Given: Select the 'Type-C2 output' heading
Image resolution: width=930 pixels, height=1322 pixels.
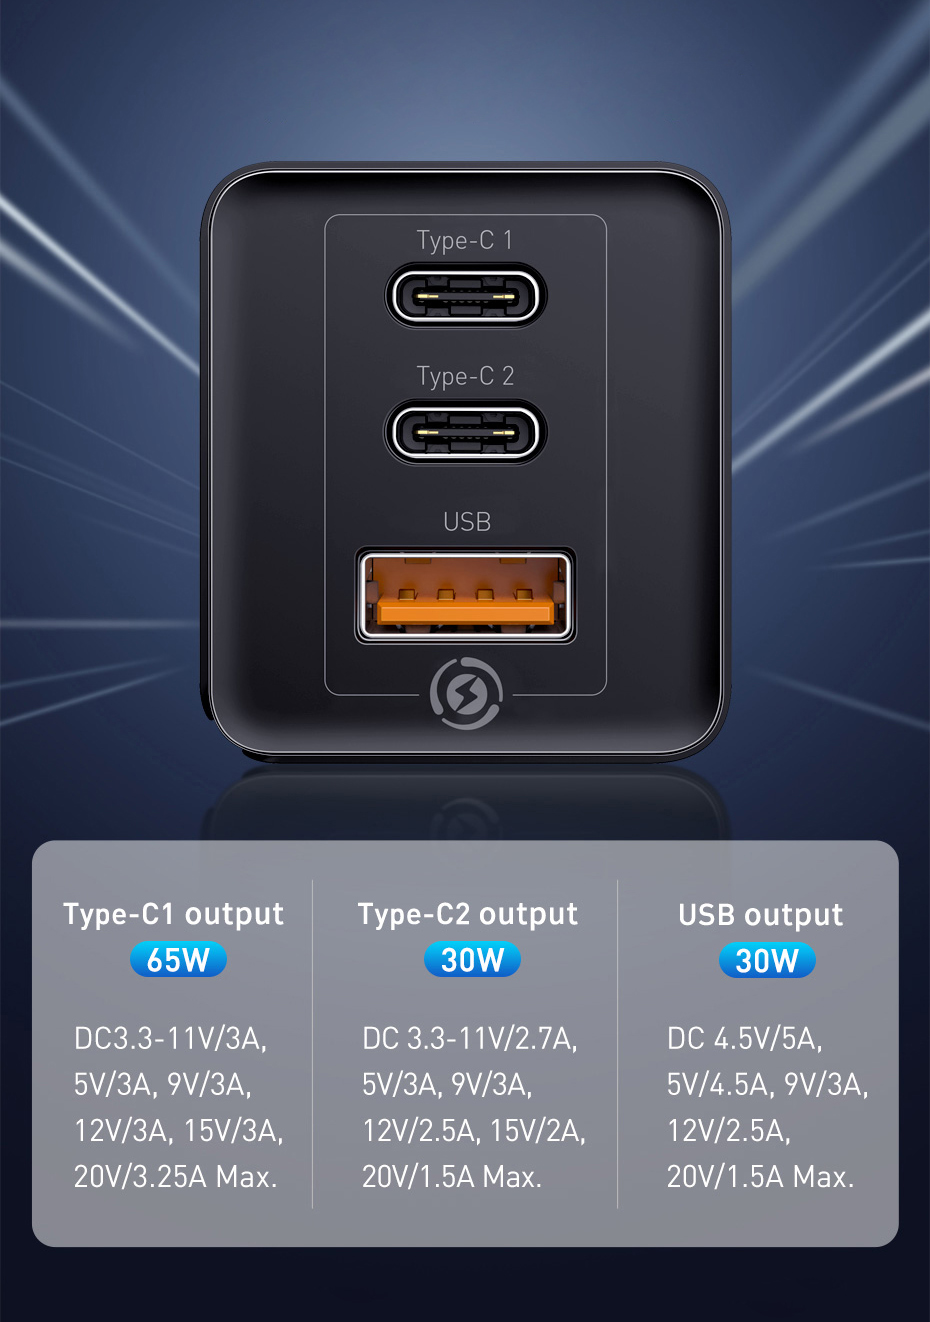Looking at the screenshot, I should [x=468, y=914].
